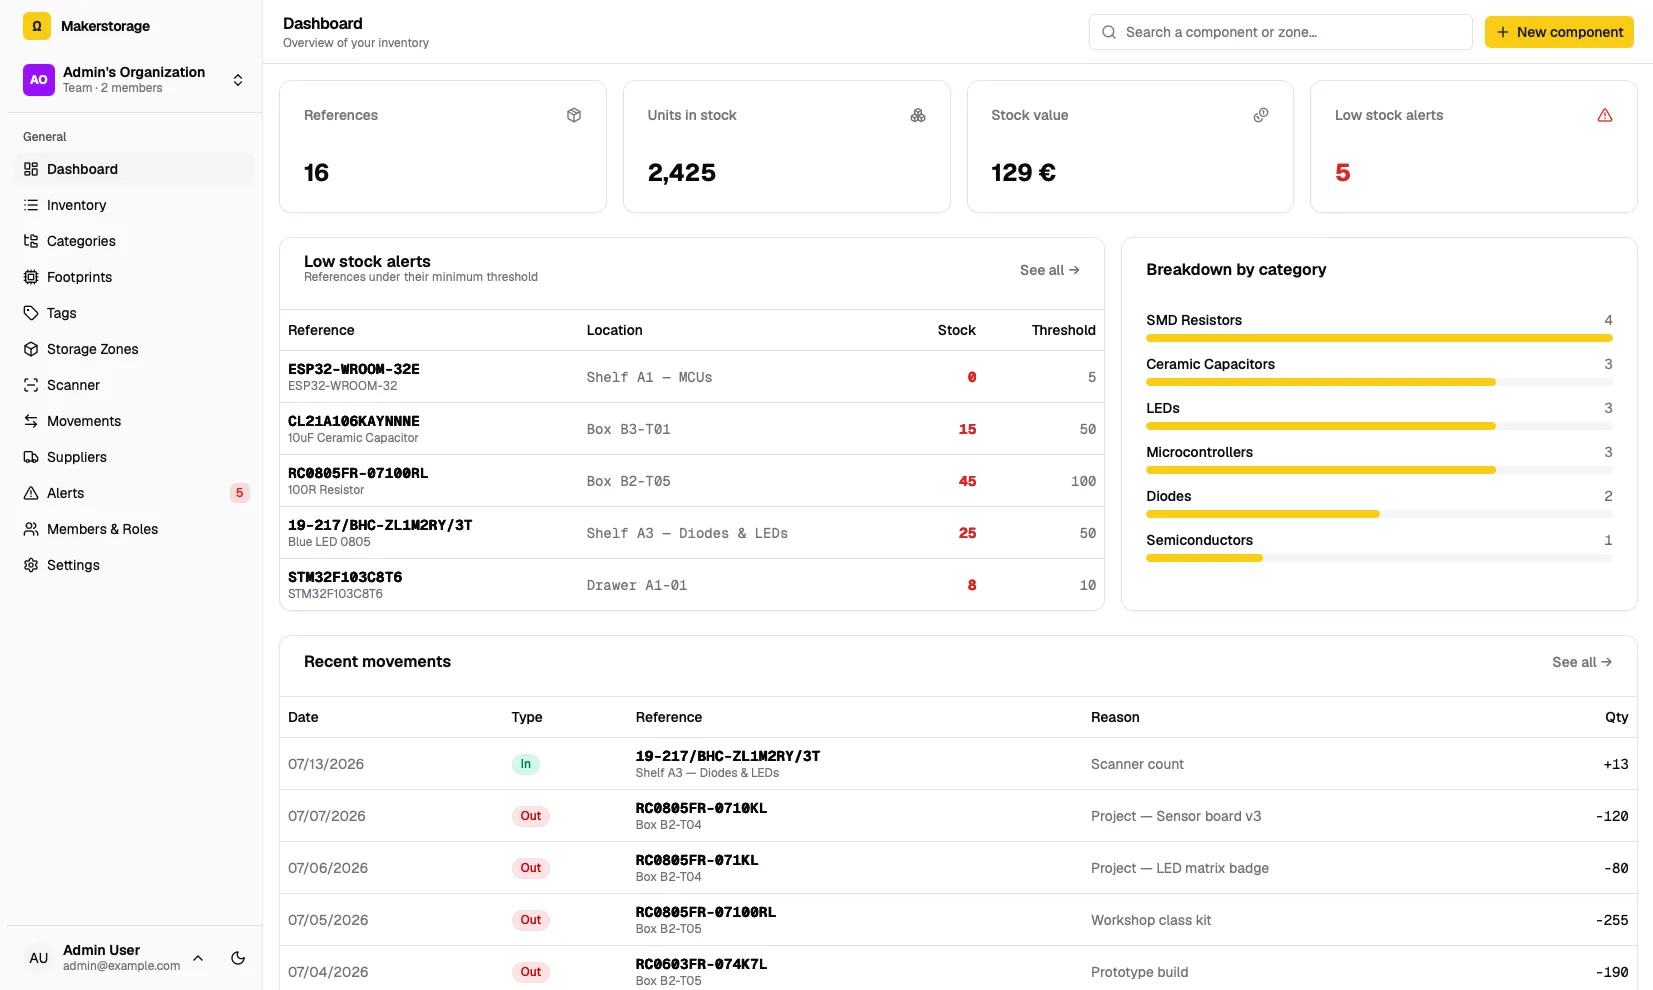Click the Movements arrows icon
The image size is (1653, 990).
[31, 421]
